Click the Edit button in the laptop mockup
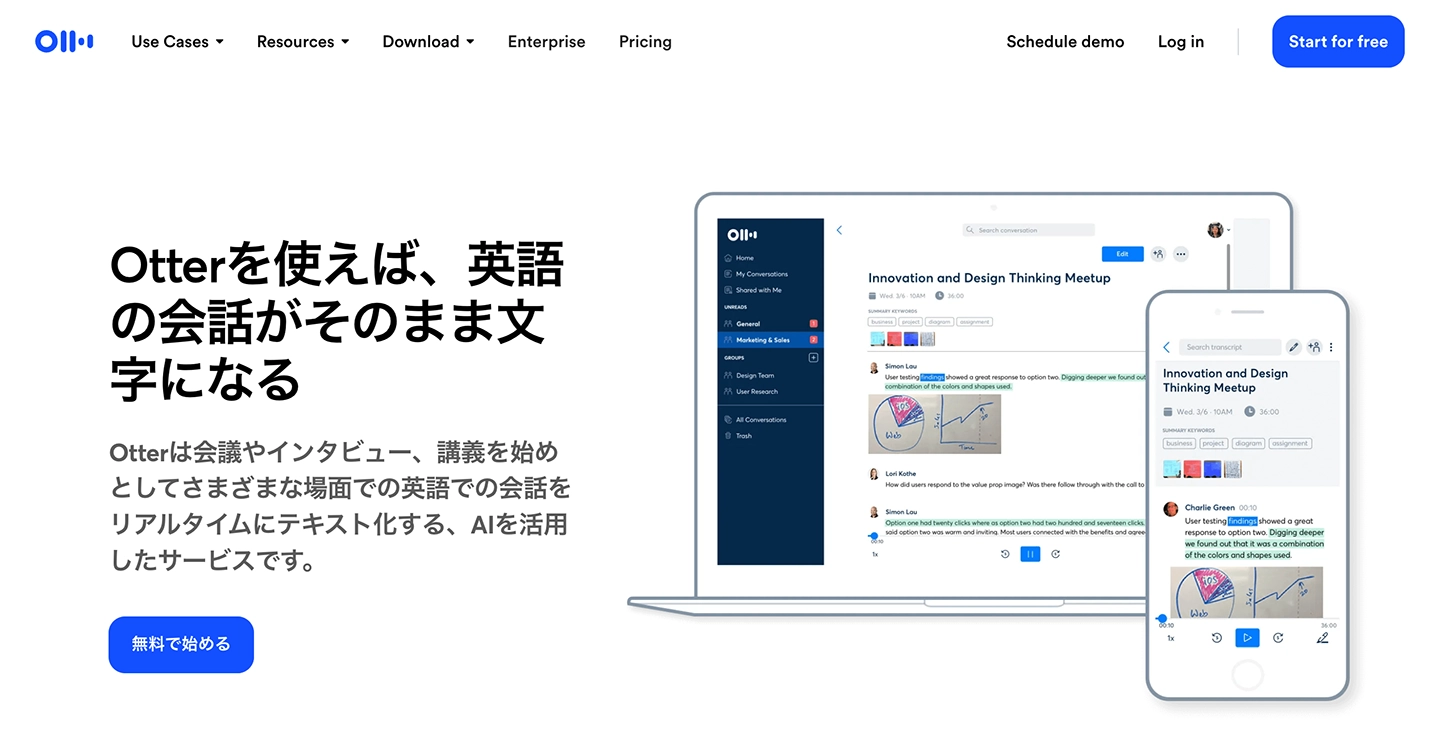The height and width of the screenshot is (738, 1440). pos(1122,254)
